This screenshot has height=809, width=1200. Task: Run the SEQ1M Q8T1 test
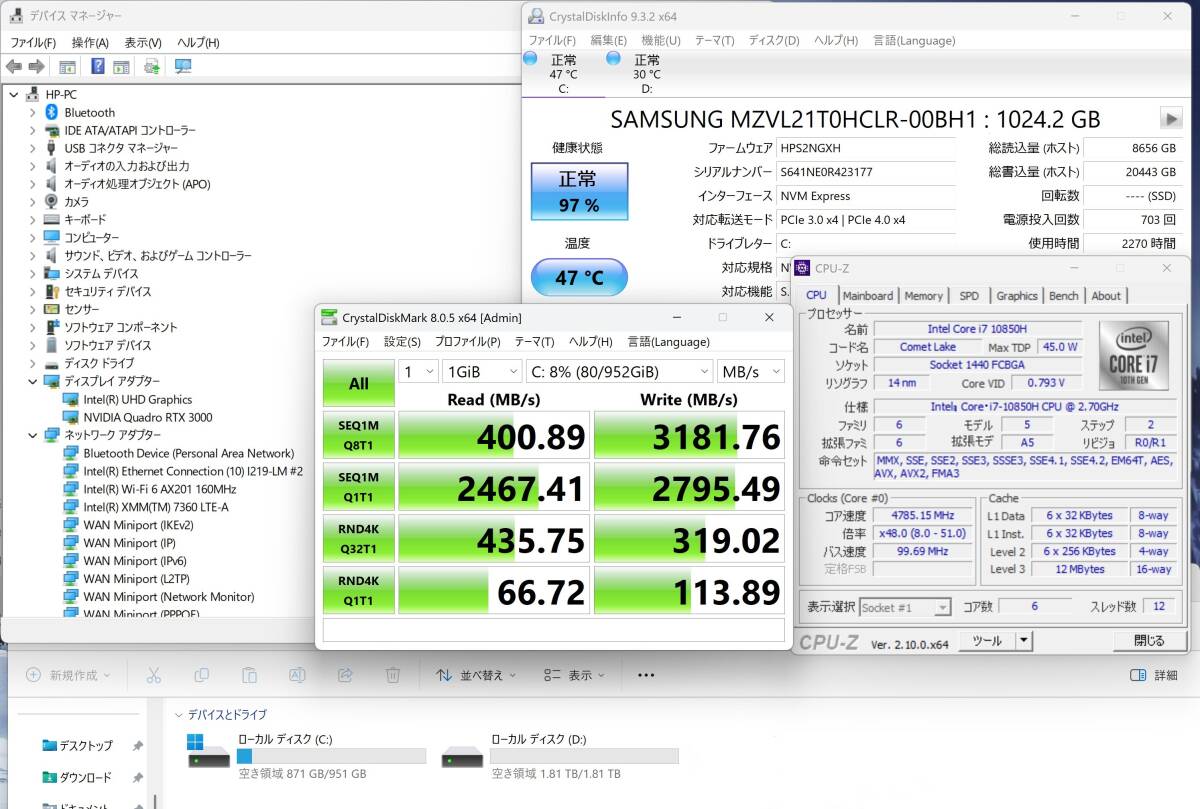point(358,435)
